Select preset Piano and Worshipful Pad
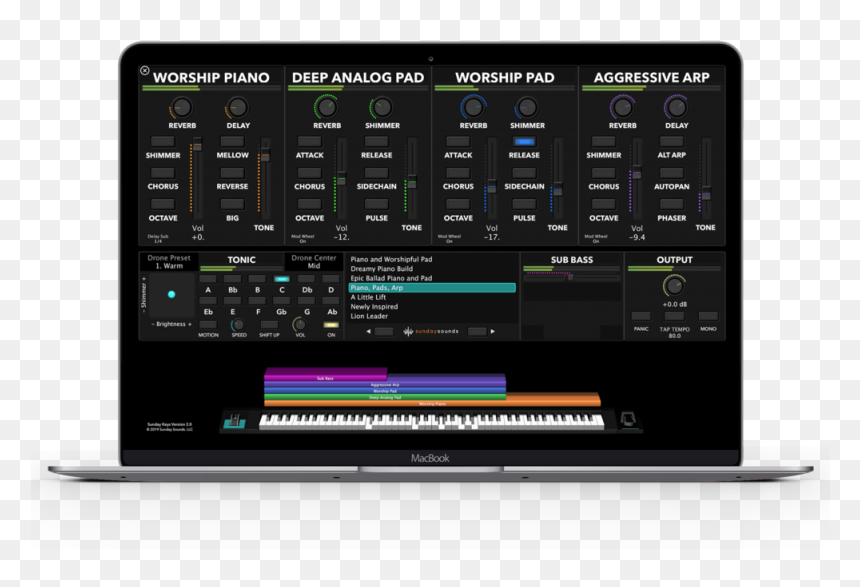The image size is (860, 587). tap(432, 259)
